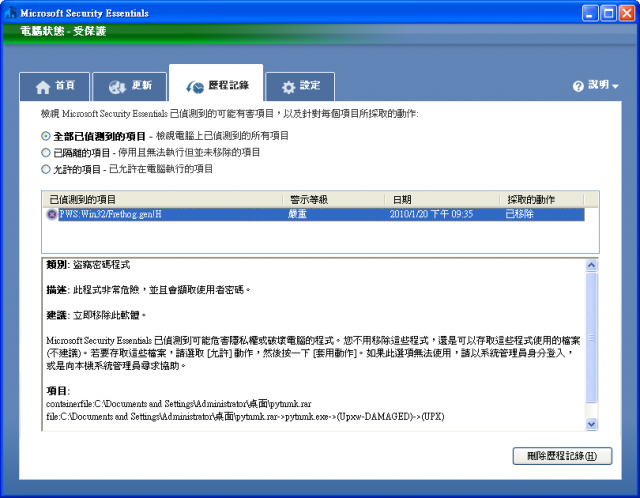The width and height of the screenshot is (640, 498).
Task: Sort by 已偵測到的項目 column header
Action: coord(162,200)
